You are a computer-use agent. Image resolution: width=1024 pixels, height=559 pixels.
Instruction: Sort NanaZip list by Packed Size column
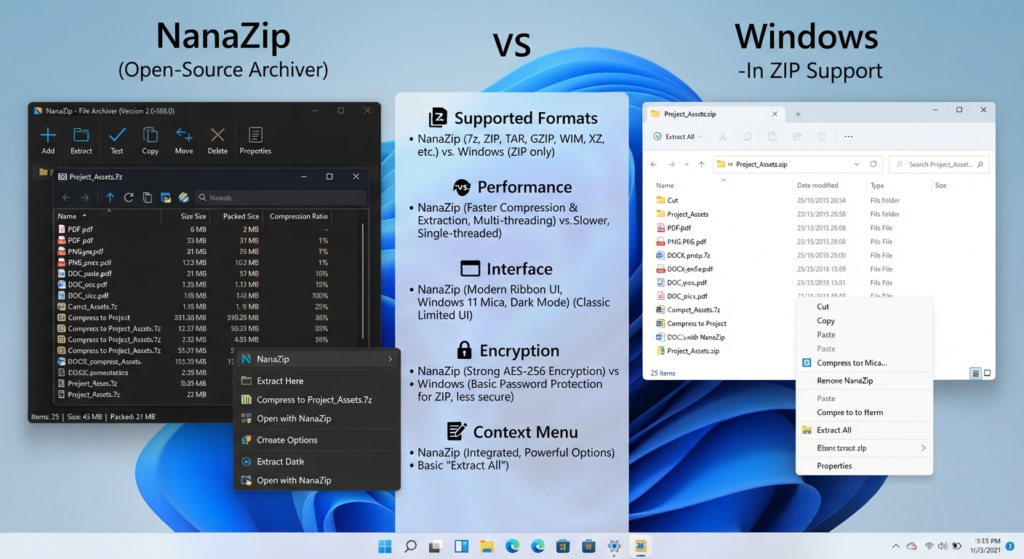(x=241, y=216)
